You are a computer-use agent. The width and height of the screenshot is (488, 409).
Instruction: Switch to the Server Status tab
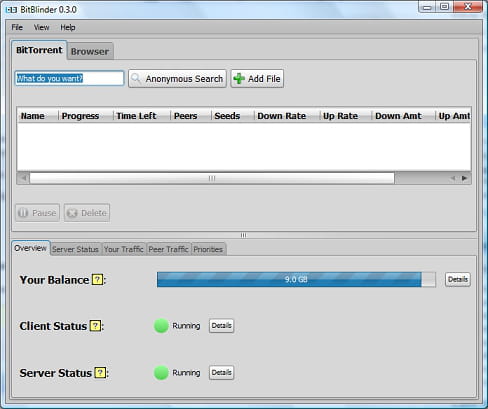tap(75, 249)
